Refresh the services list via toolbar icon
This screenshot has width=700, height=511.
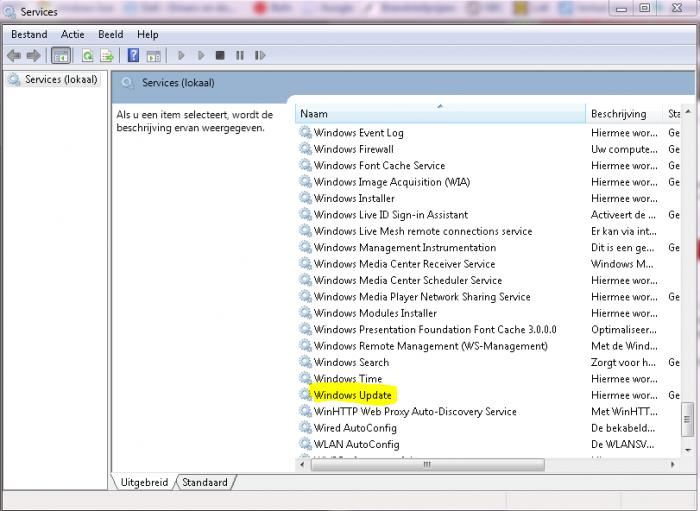[x=88, y=56]
